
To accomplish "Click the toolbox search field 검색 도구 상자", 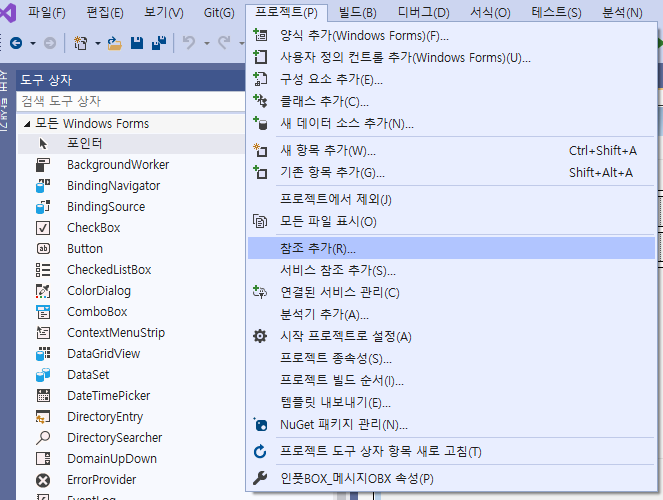I will (131, 101).
